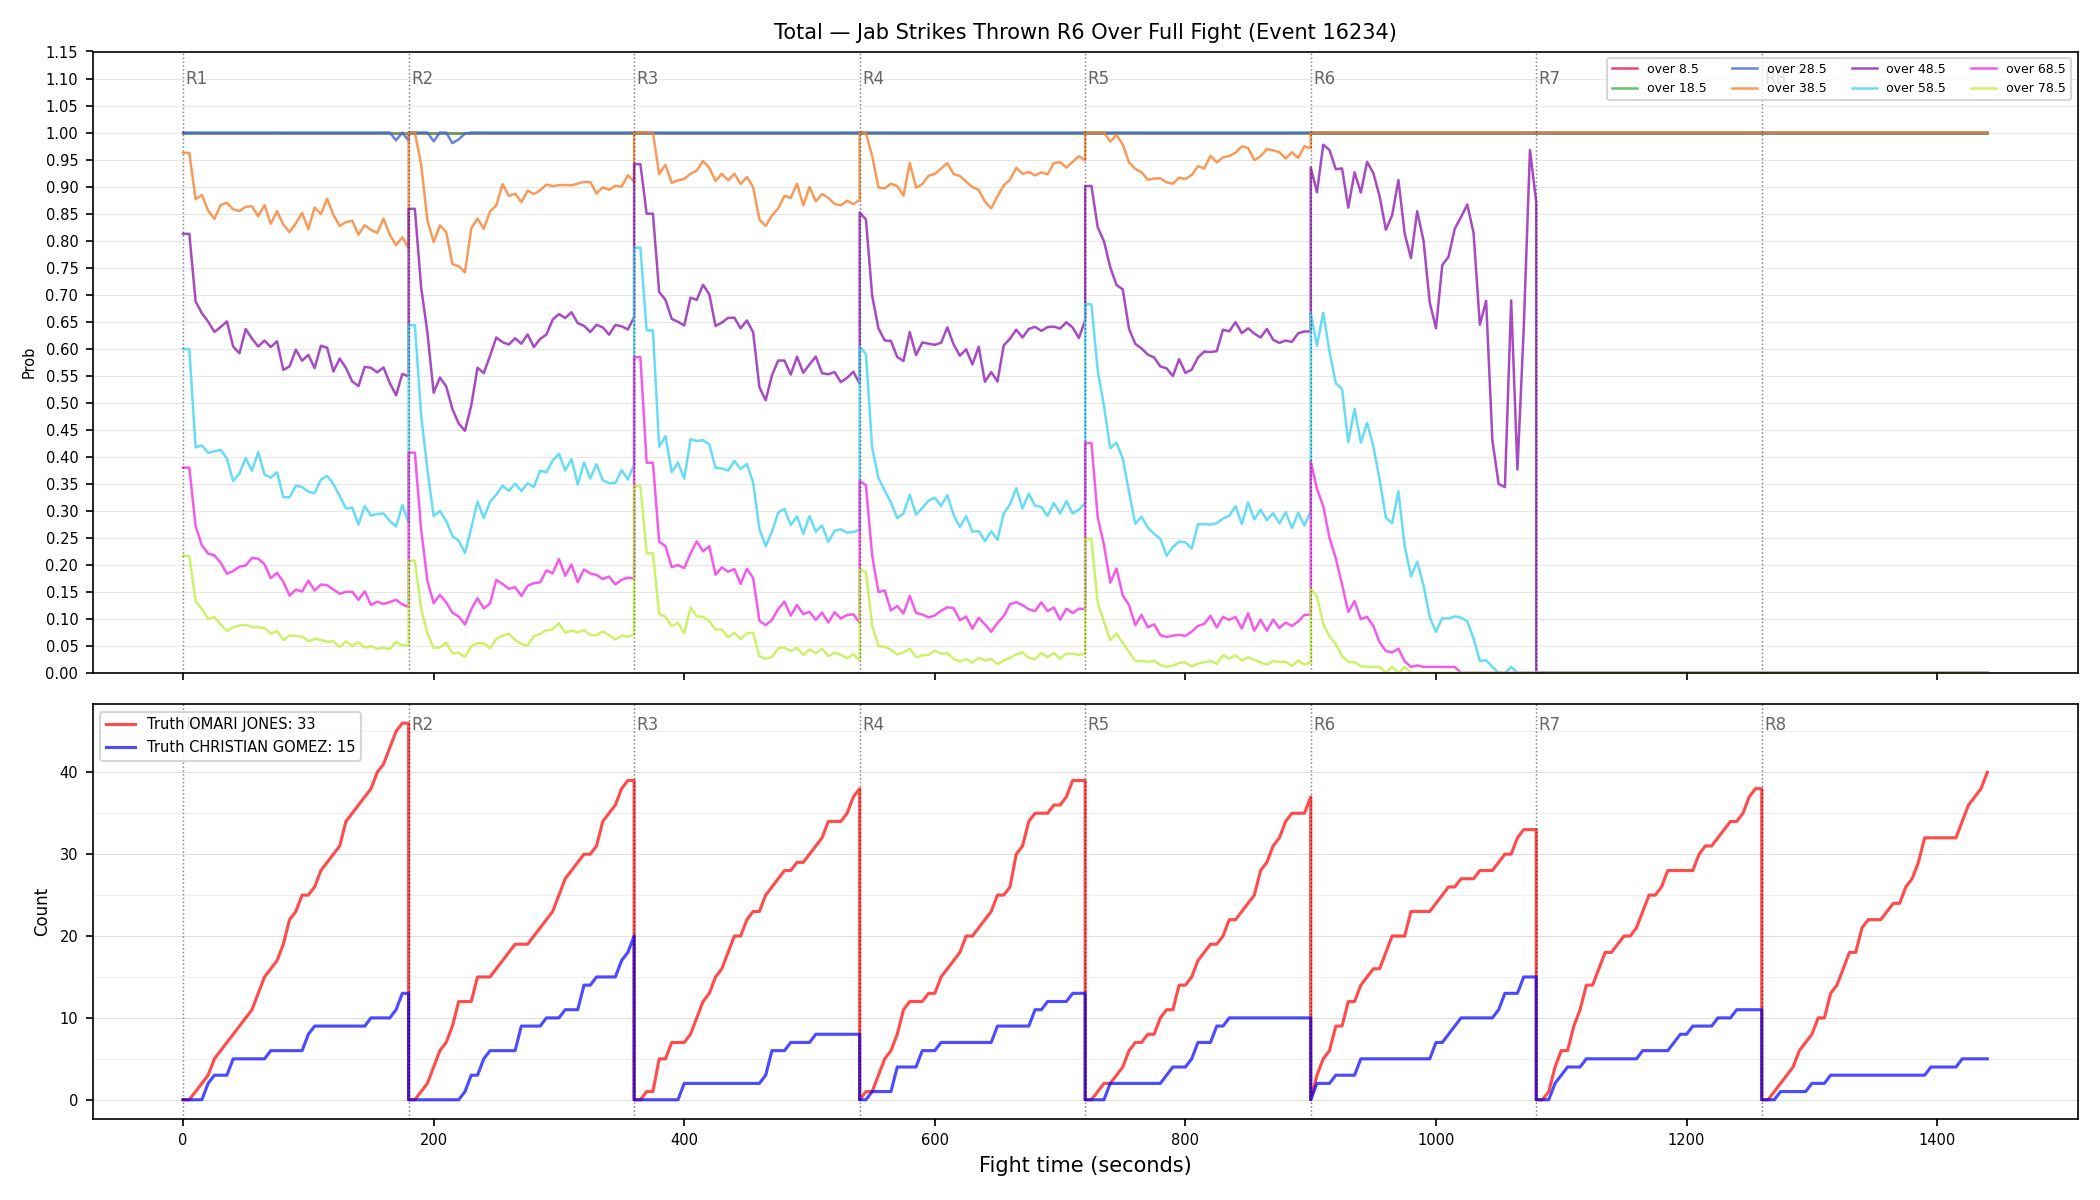The width and height of the screenshot is (2100, 1200).
Task: Click the orange line swatch beside 'over 38.5'
Action: coord(1745,88)
